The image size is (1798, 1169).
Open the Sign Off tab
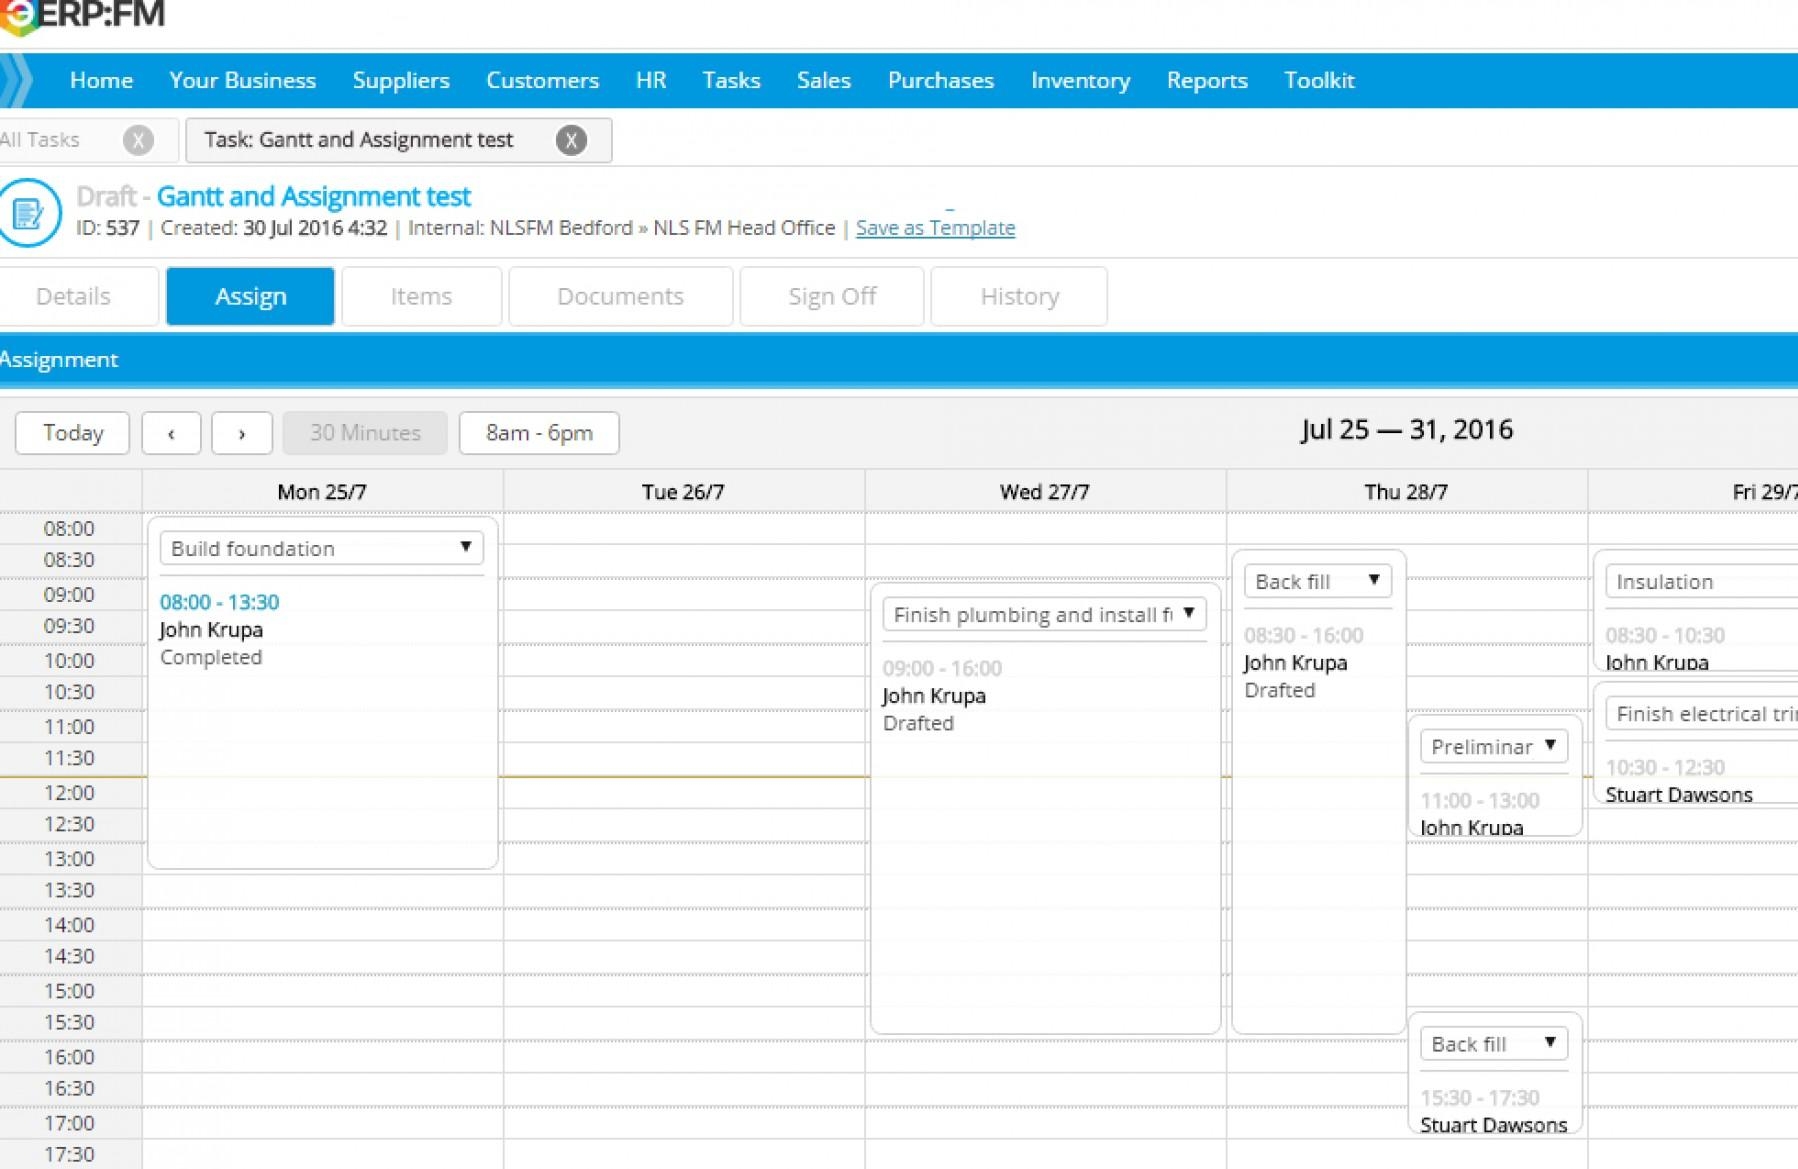point(832,296)
